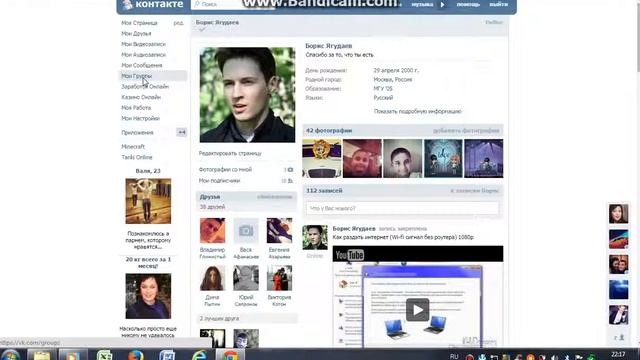Open friend Диана's avatar

(x=212, y=278)
